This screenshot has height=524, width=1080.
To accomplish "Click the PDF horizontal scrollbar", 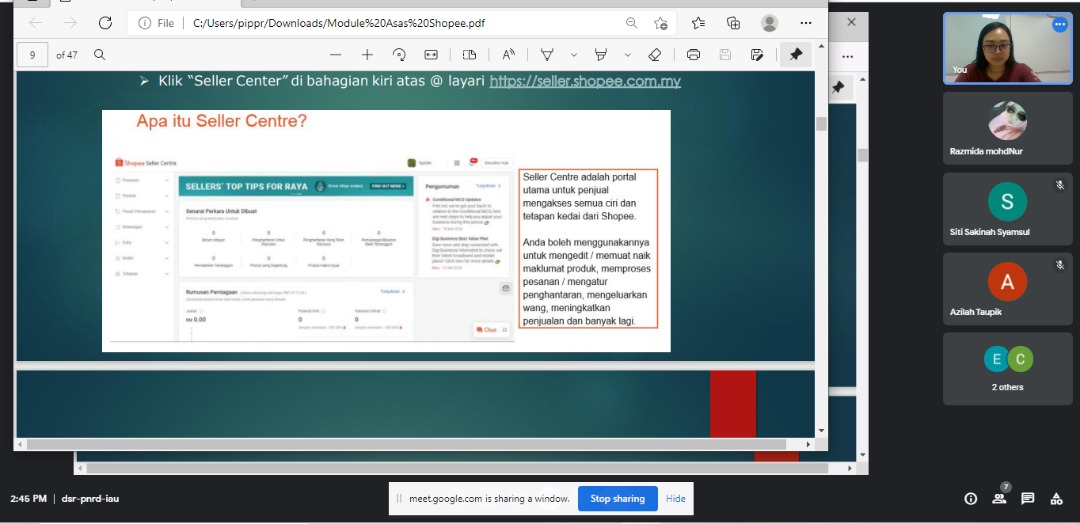I will pos(406,444).
